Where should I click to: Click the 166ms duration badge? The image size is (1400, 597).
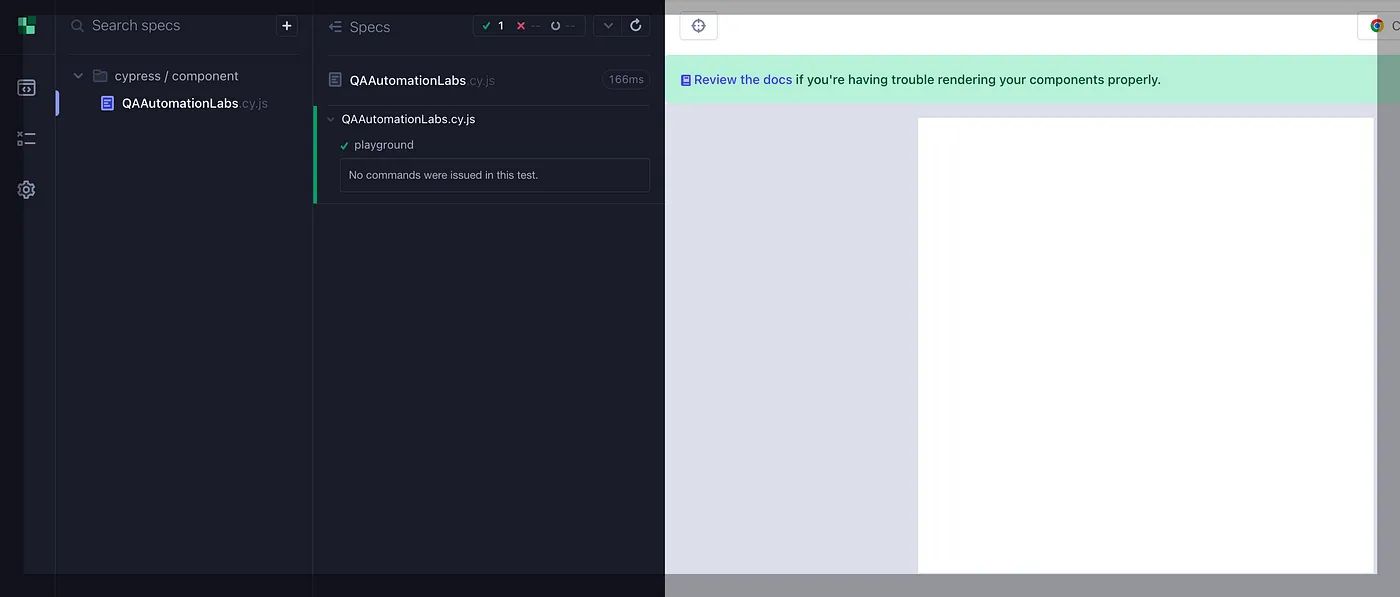tap(625, 79)
